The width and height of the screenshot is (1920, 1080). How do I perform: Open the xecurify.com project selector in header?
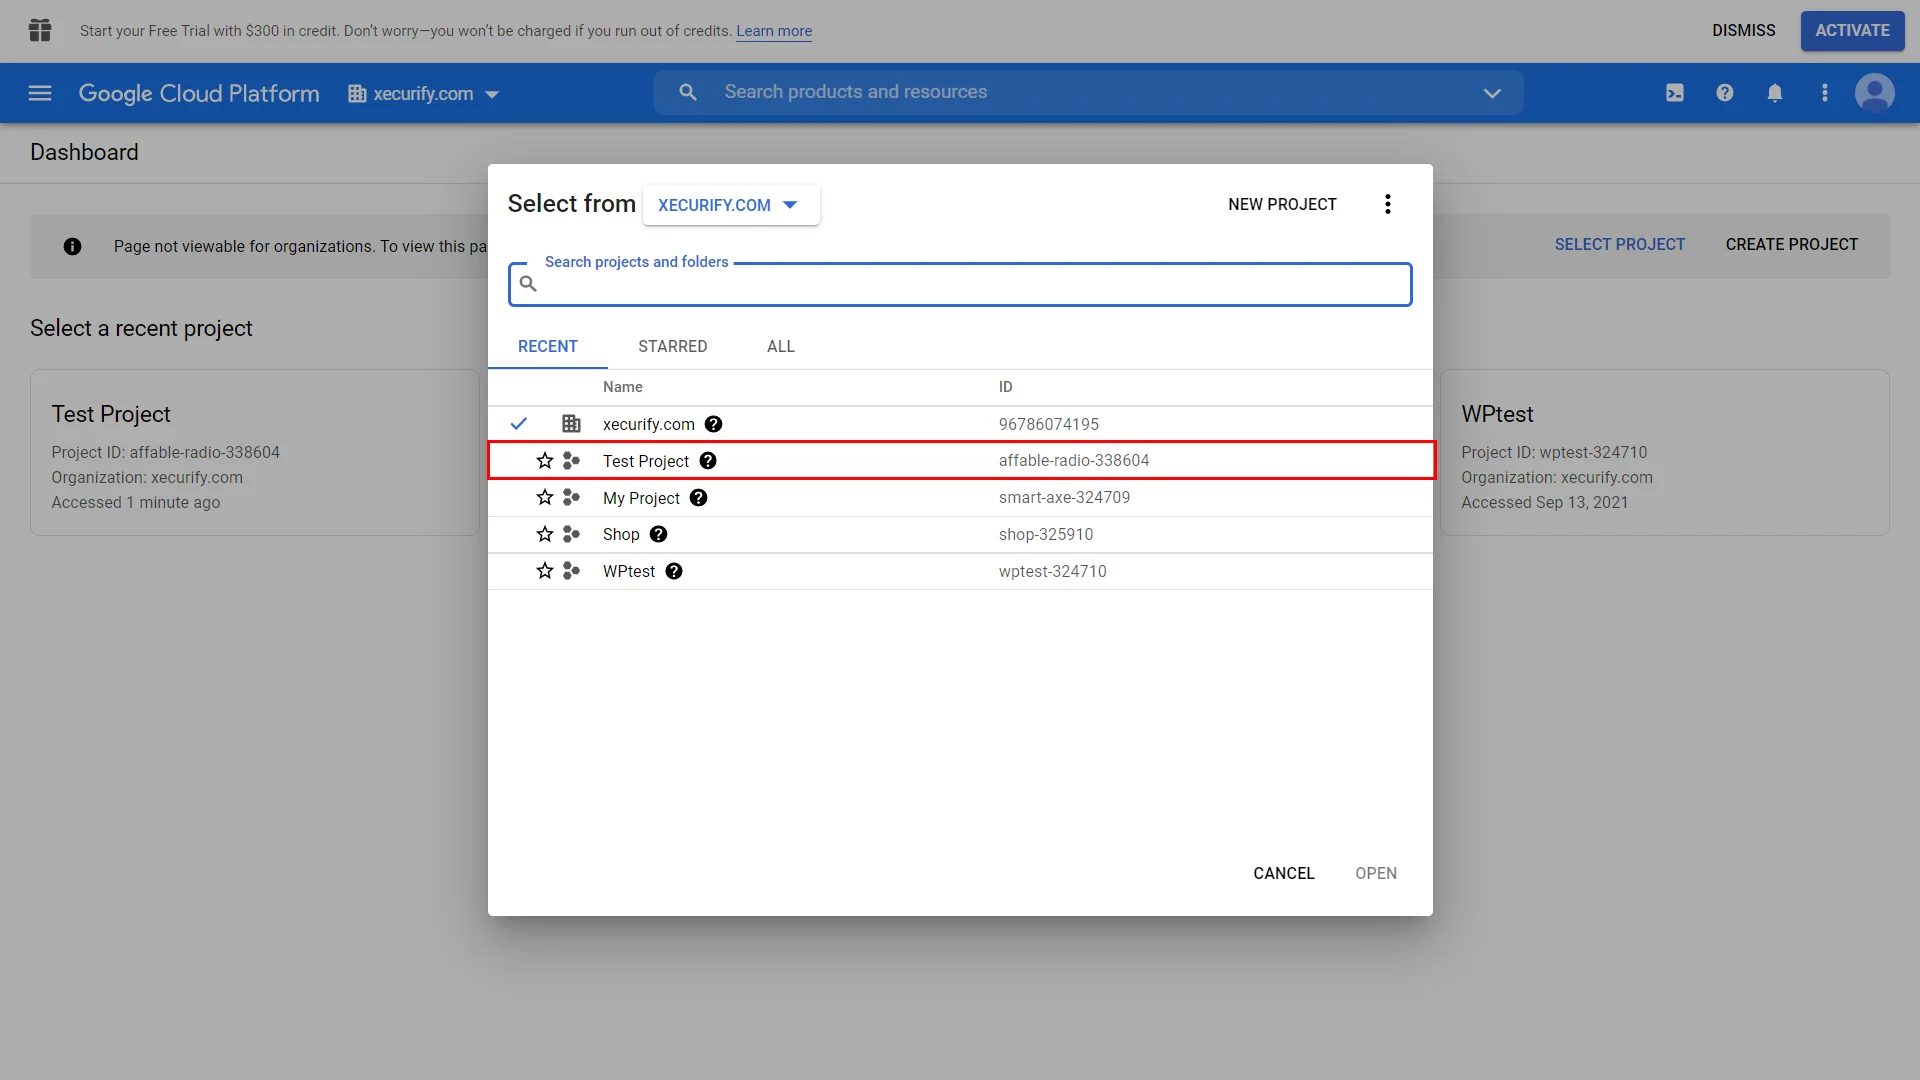tap(423, 94)
